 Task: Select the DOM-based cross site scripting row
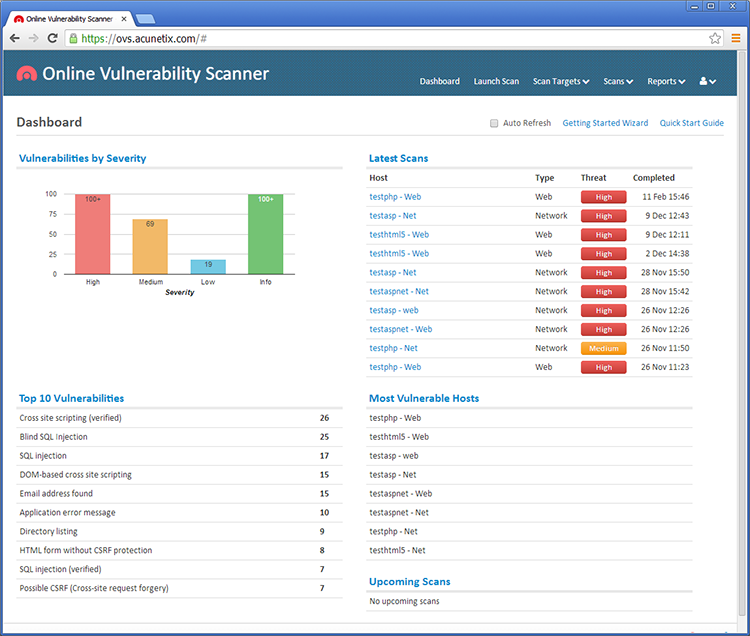pyautogui.click(x=179, y=474)
